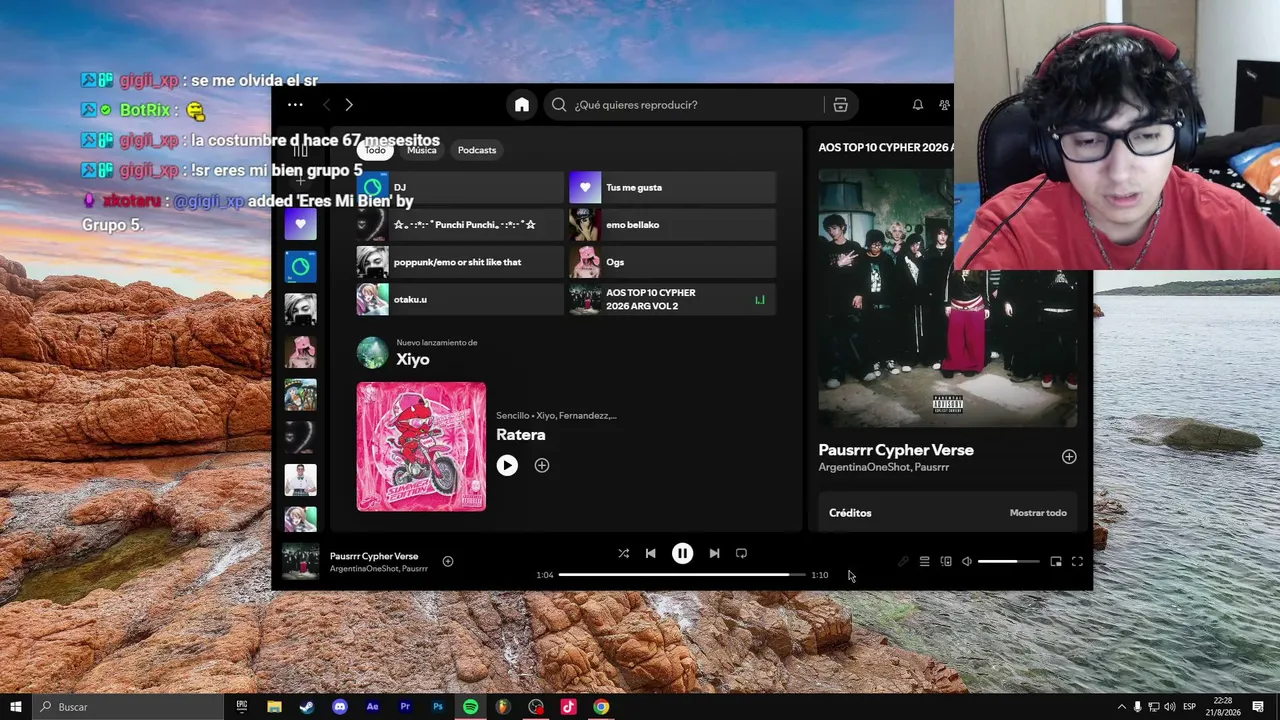This screenshot has height=720, width=1280.
Task: Skip to the previous track
Action: pyautogui.click(x=650, y=553)
